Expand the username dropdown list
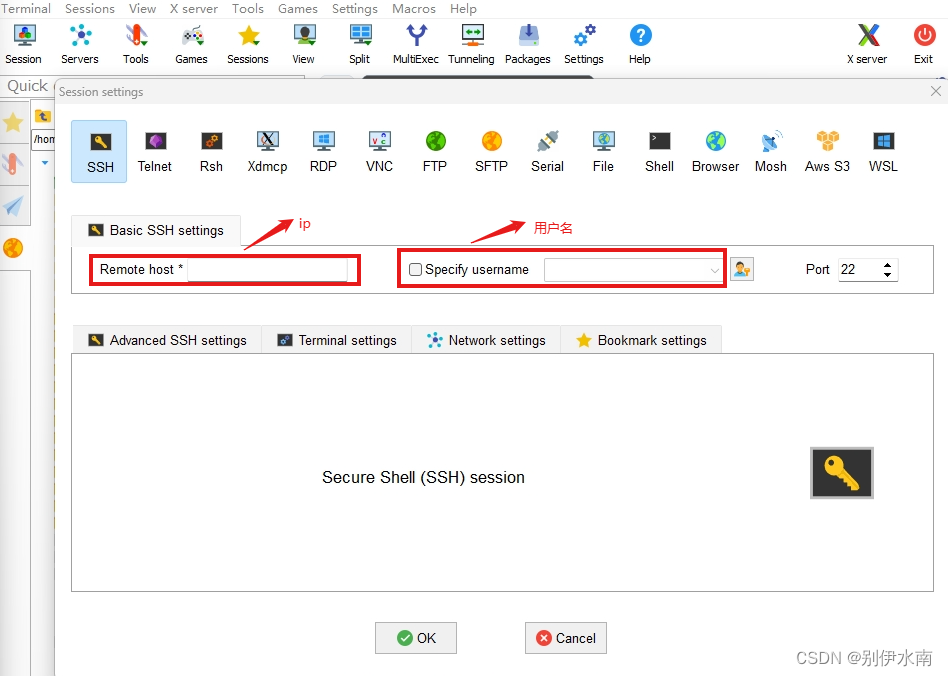 click(x=715, y=270)
